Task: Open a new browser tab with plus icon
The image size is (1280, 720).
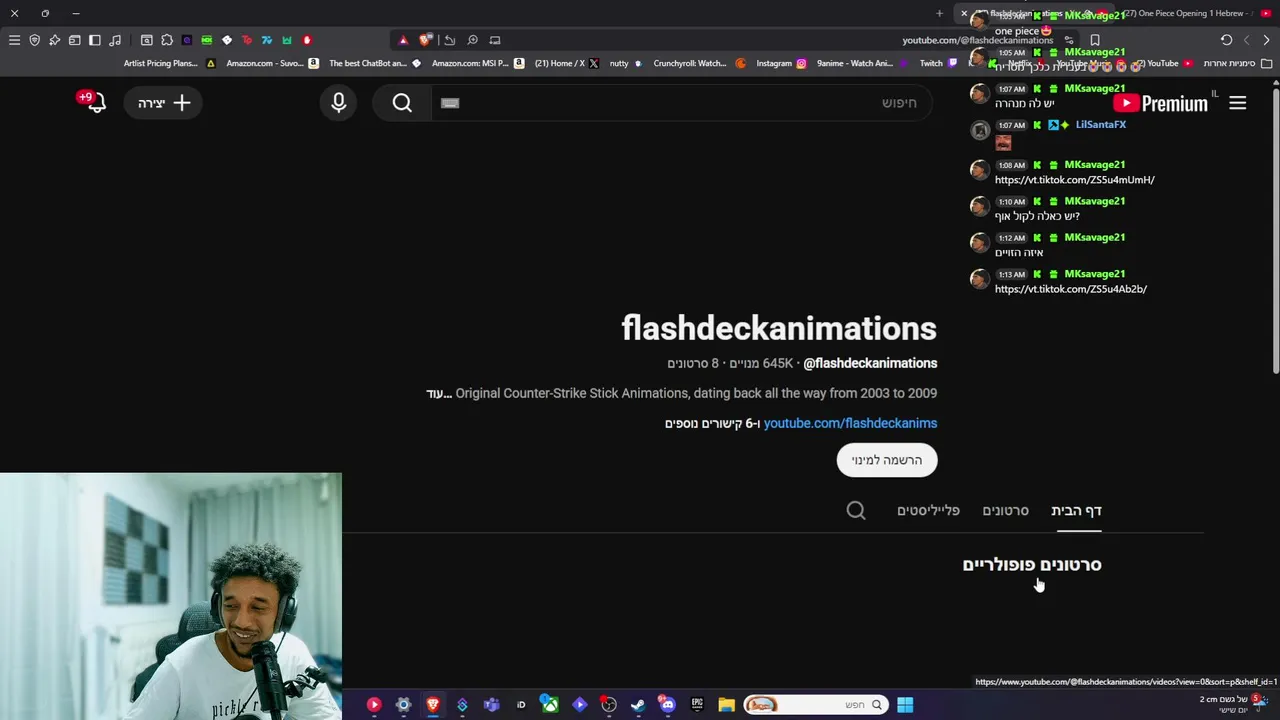Action: (939, 13)
